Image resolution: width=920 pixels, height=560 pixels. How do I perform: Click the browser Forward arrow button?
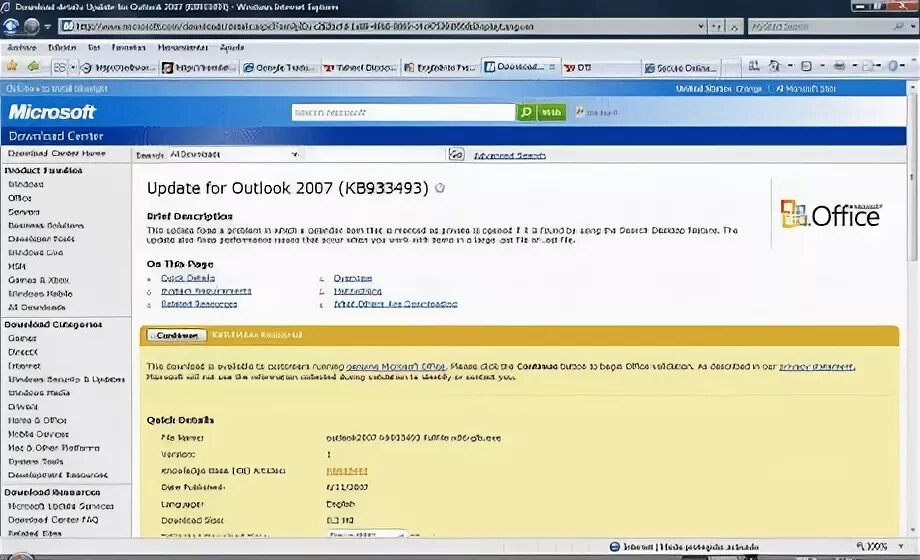click(32, 26)
